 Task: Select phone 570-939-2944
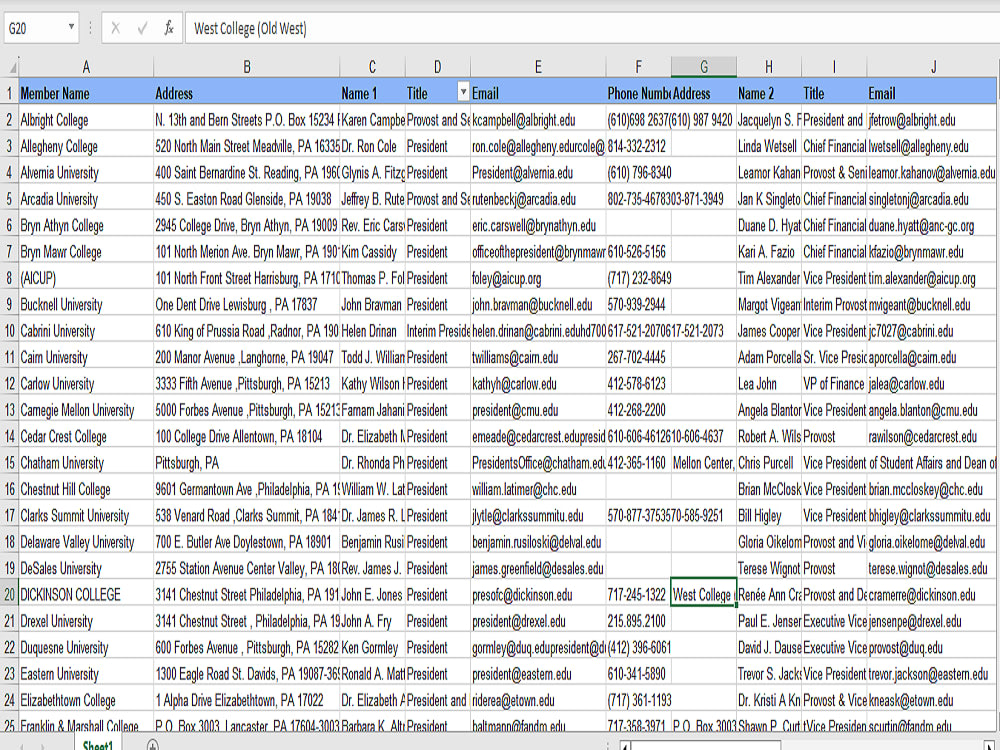pyautogui.click(x=638, y=304)
